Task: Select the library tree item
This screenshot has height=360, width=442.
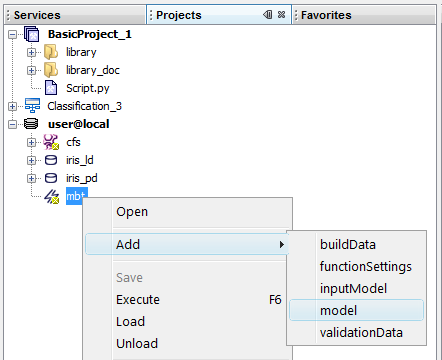Action: [x=81, y=52]
